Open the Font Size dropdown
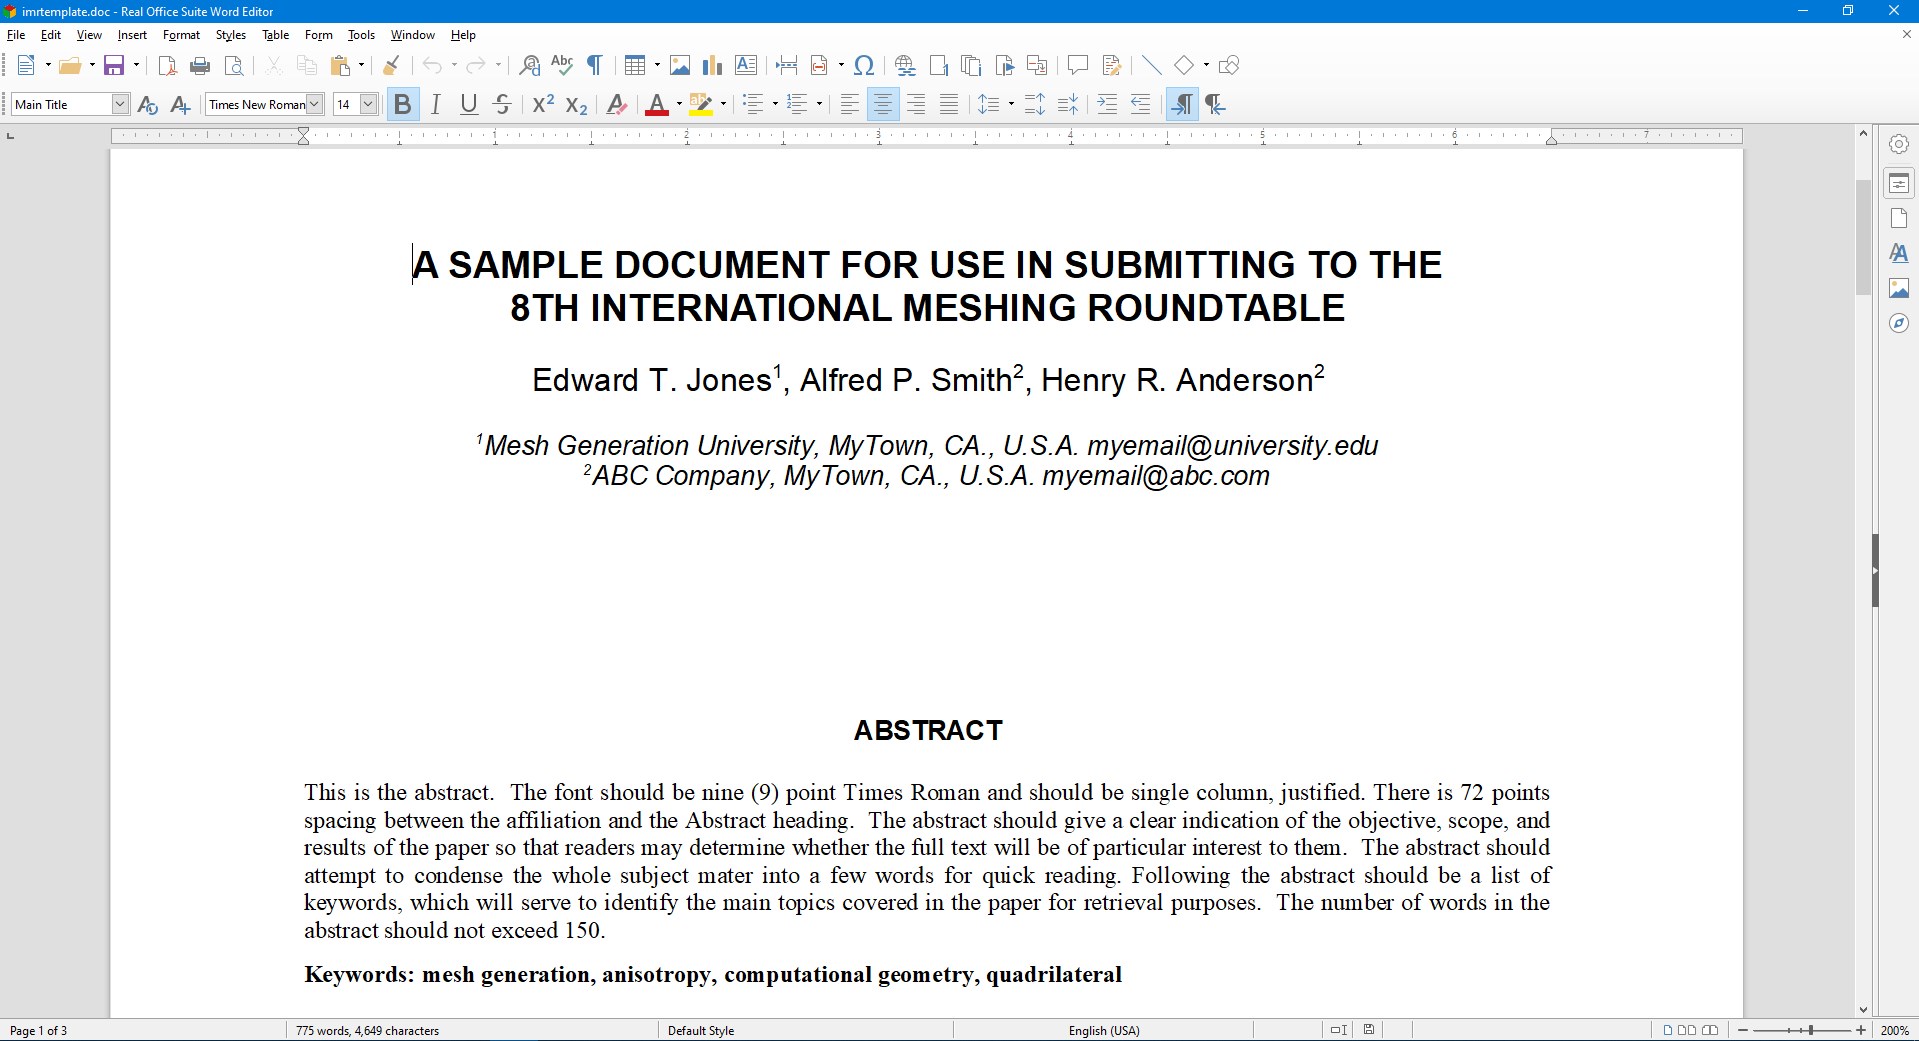The width and height of the screenshot is (1919, 1041). [x=368, y=104]
